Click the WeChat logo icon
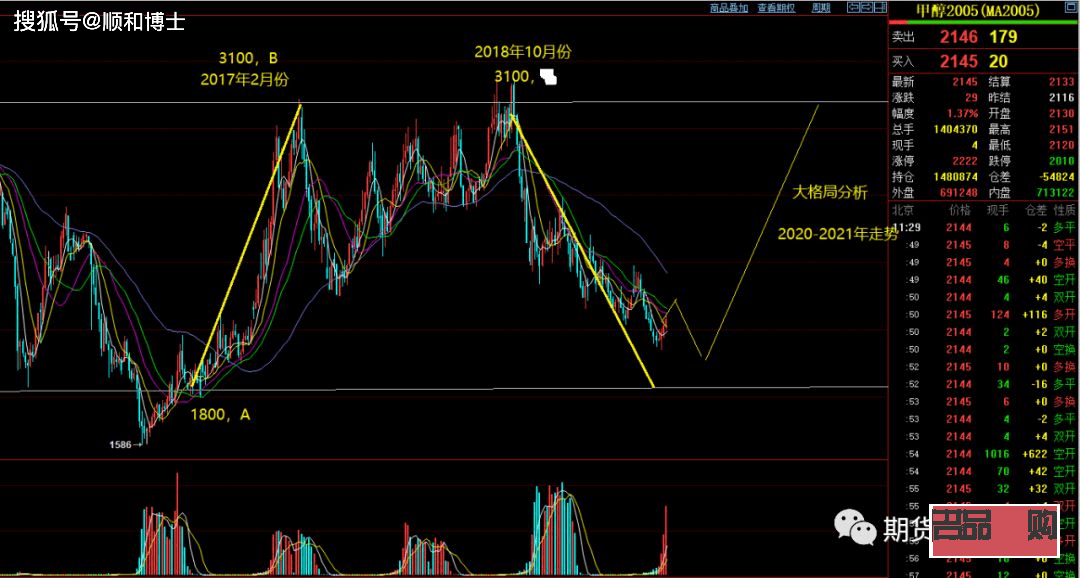Image resolution: width=1080 pixels, height=578 pixels. coord(853,527)
